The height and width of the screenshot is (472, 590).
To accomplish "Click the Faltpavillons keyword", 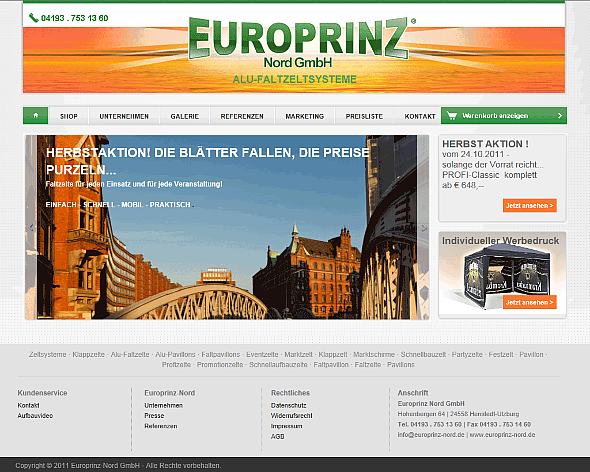I will pyautogui.click(x=220, y=355).
